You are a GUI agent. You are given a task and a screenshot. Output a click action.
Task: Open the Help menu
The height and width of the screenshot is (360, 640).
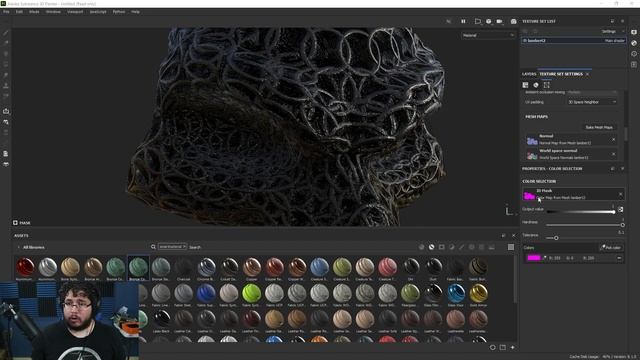[136, 12]
